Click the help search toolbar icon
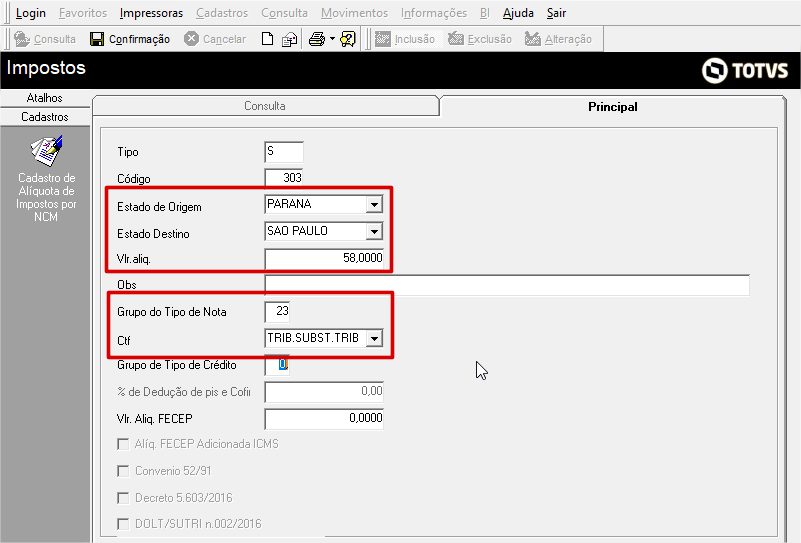 coord(348,39)
